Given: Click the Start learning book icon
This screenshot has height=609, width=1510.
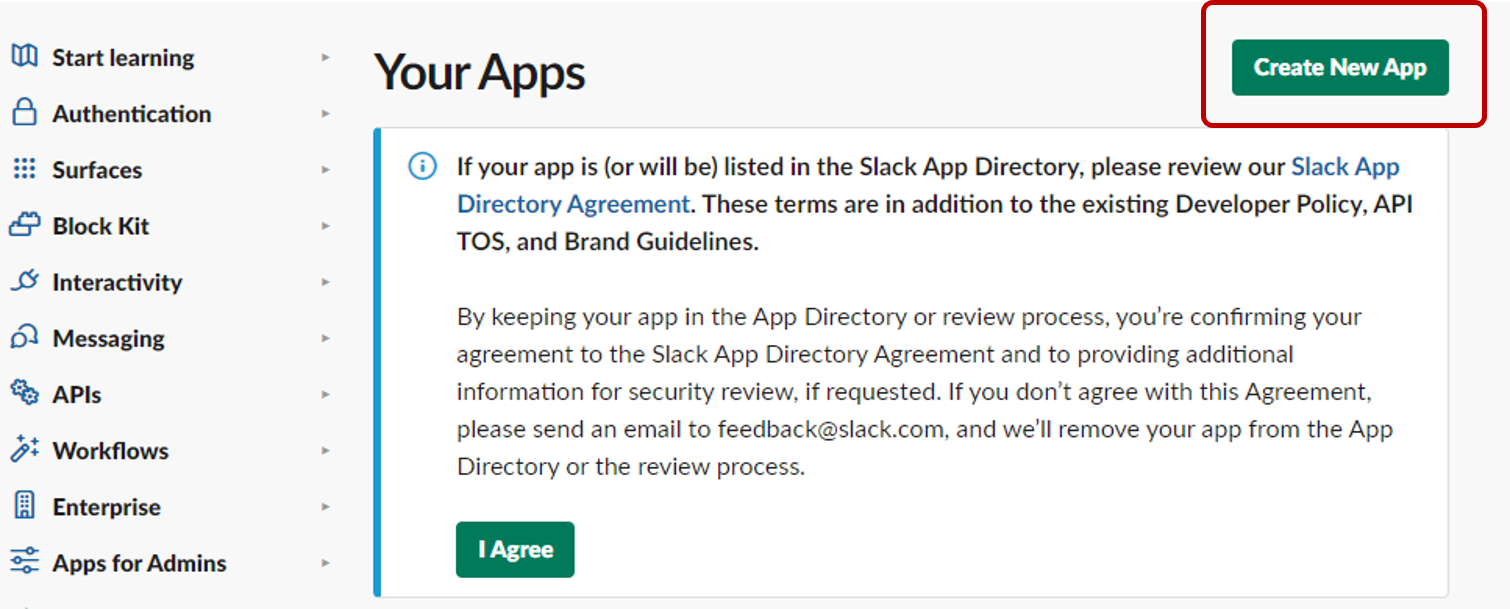Looking at the screenshot, I should [24, 56].
